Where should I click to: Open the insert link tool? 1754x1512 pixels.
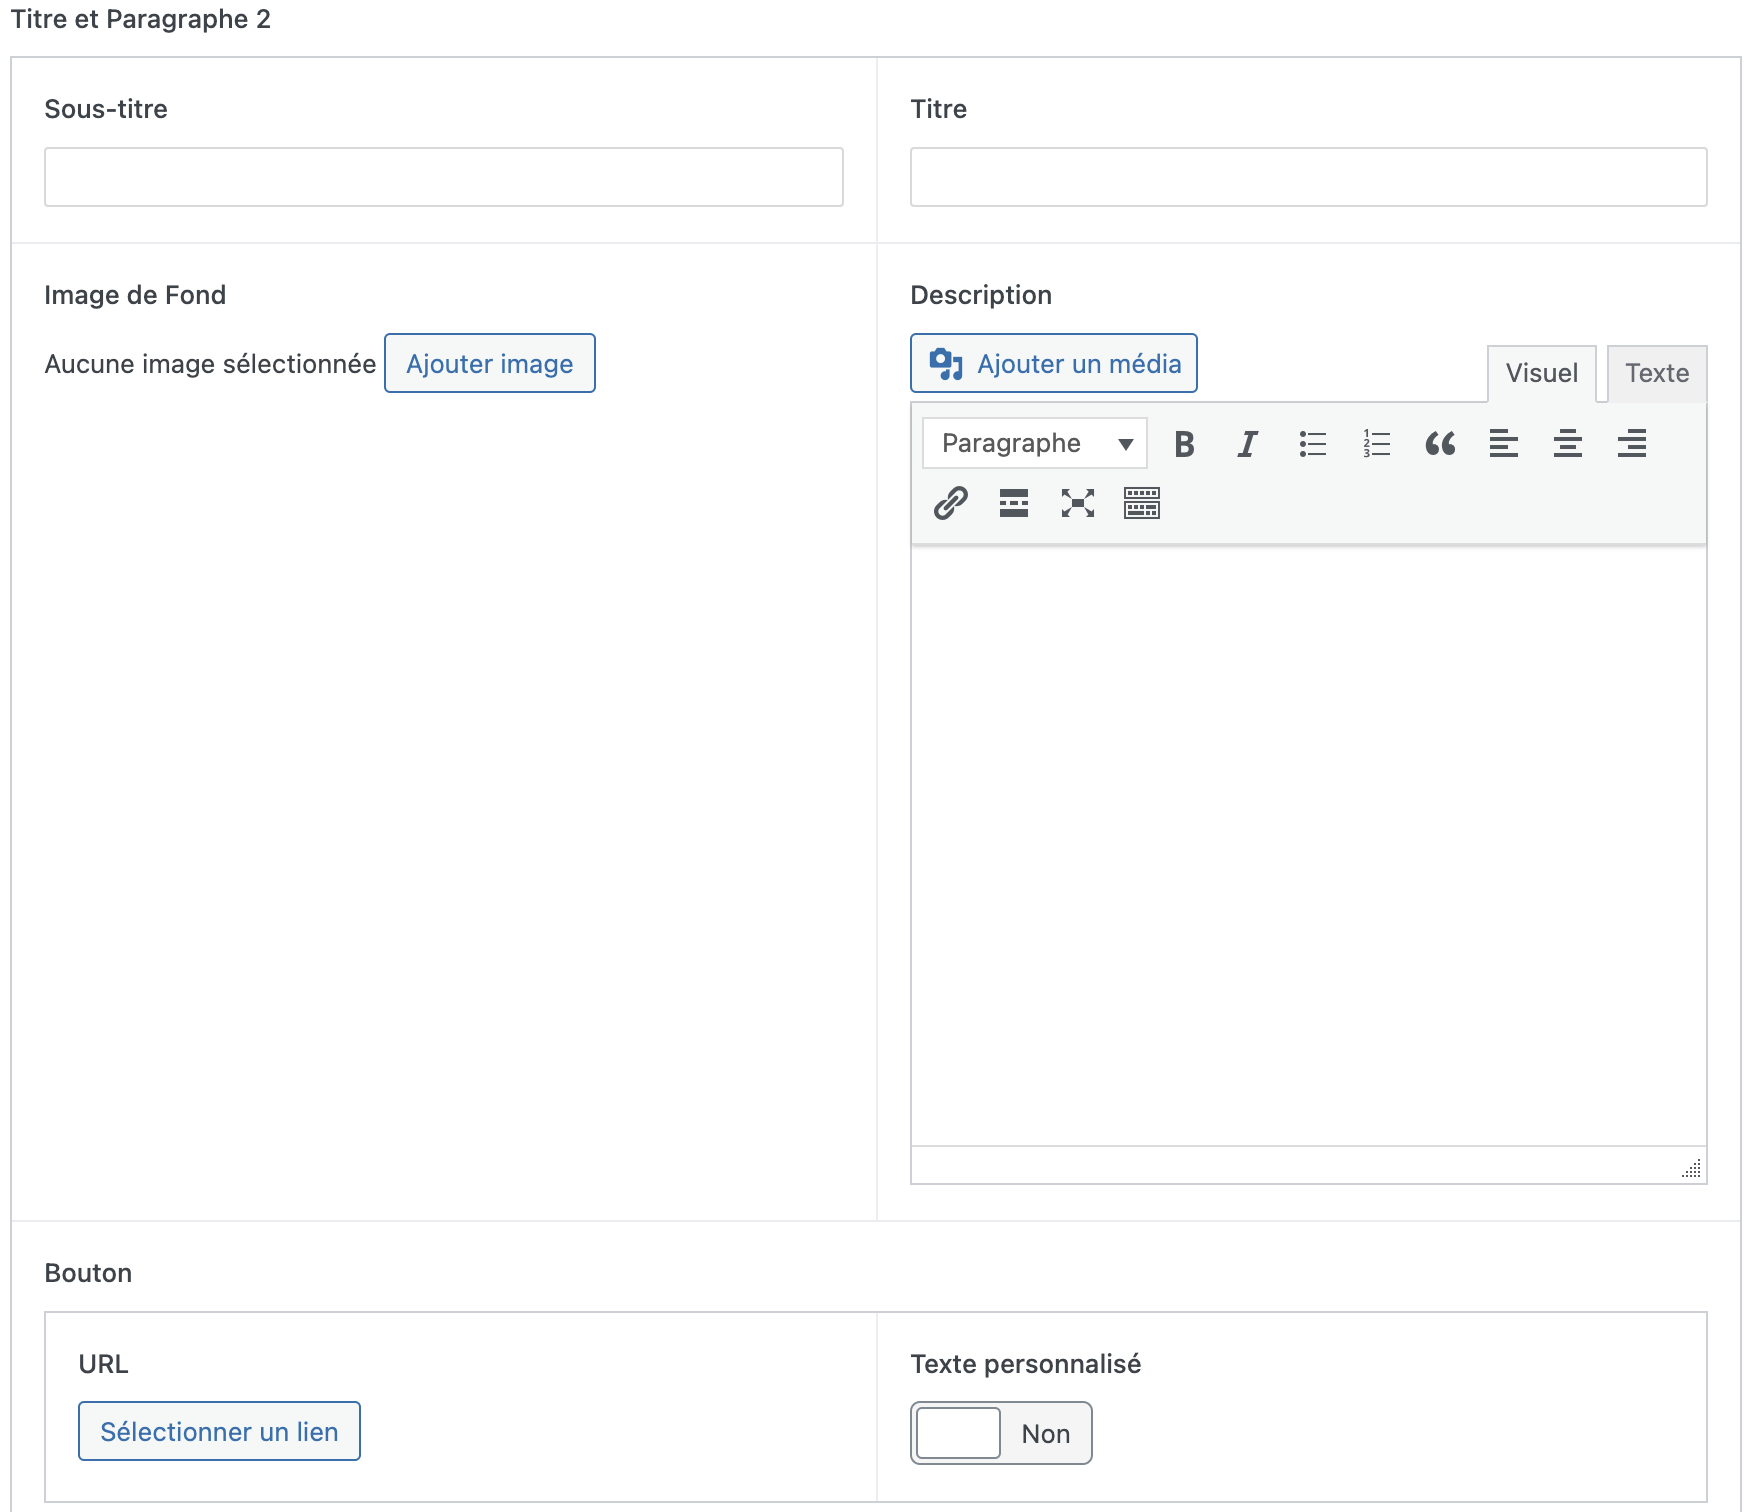point(950,503)
